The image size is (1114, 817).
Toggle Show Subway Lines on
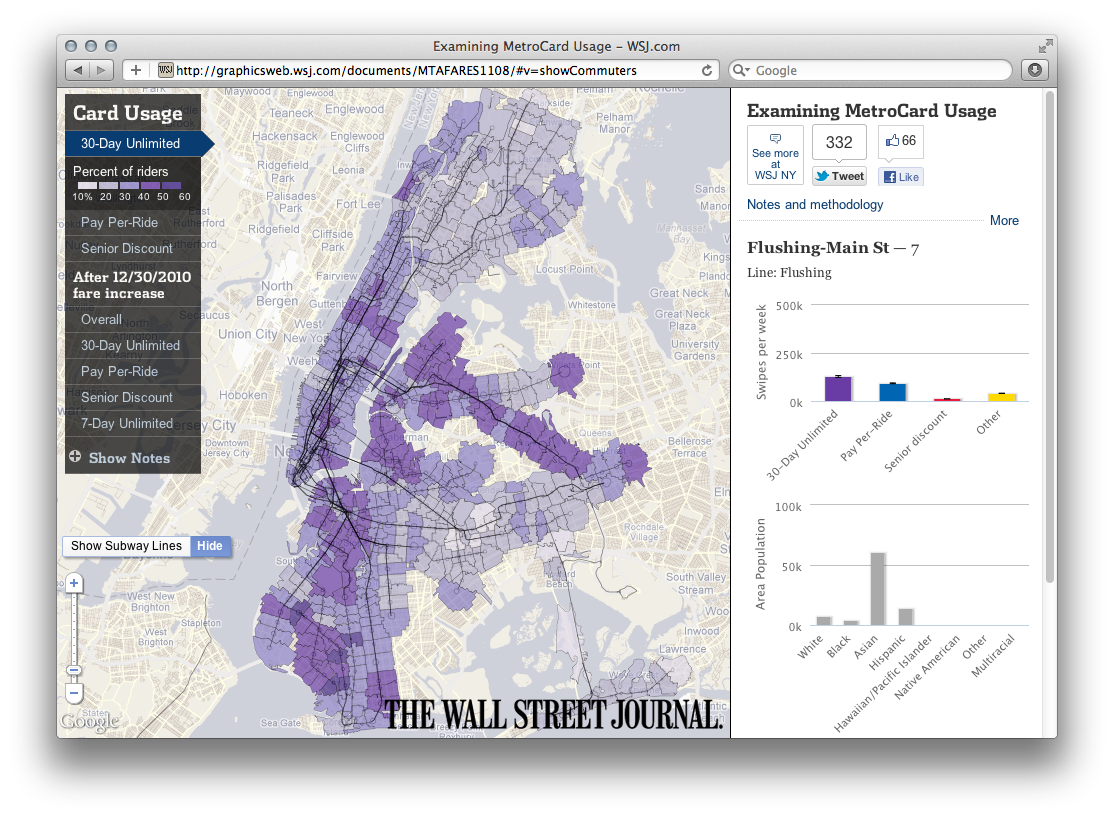pos(126,546)
